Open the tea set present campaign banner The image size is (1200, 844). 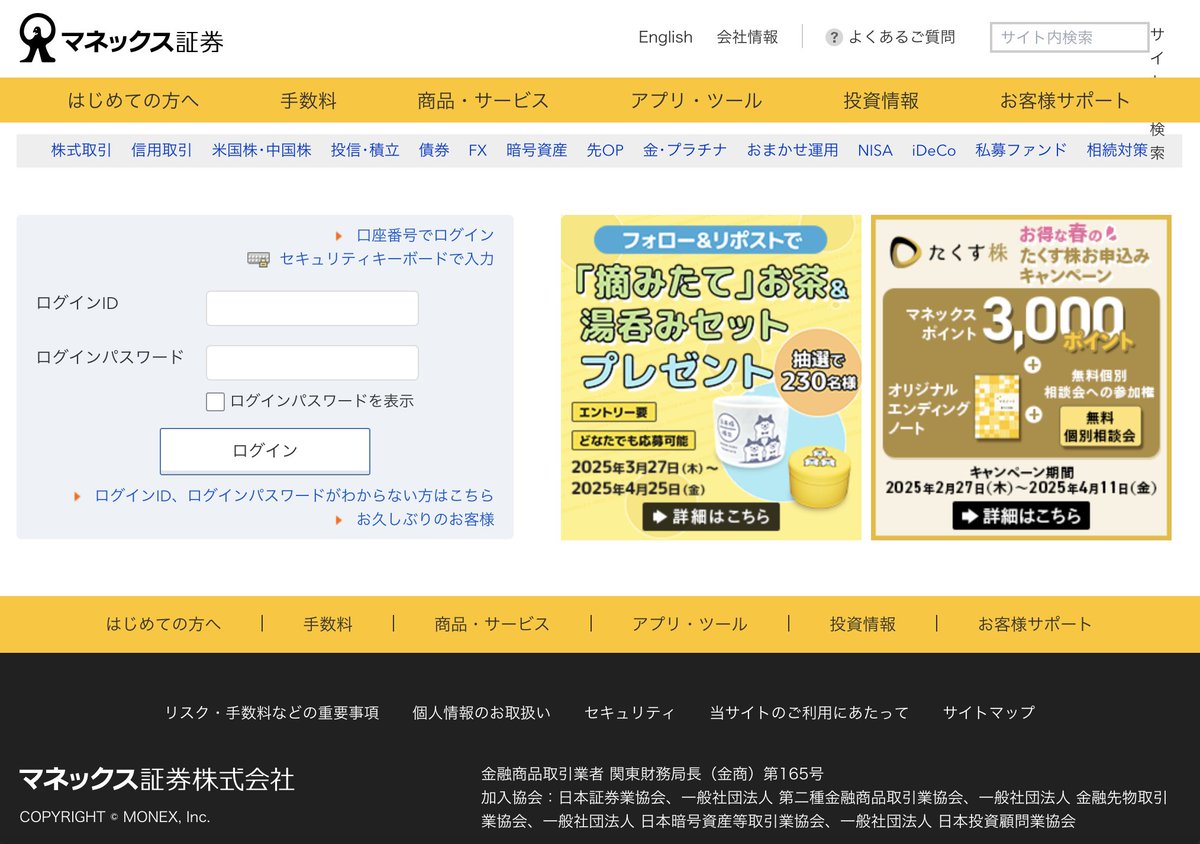(711, 377)
